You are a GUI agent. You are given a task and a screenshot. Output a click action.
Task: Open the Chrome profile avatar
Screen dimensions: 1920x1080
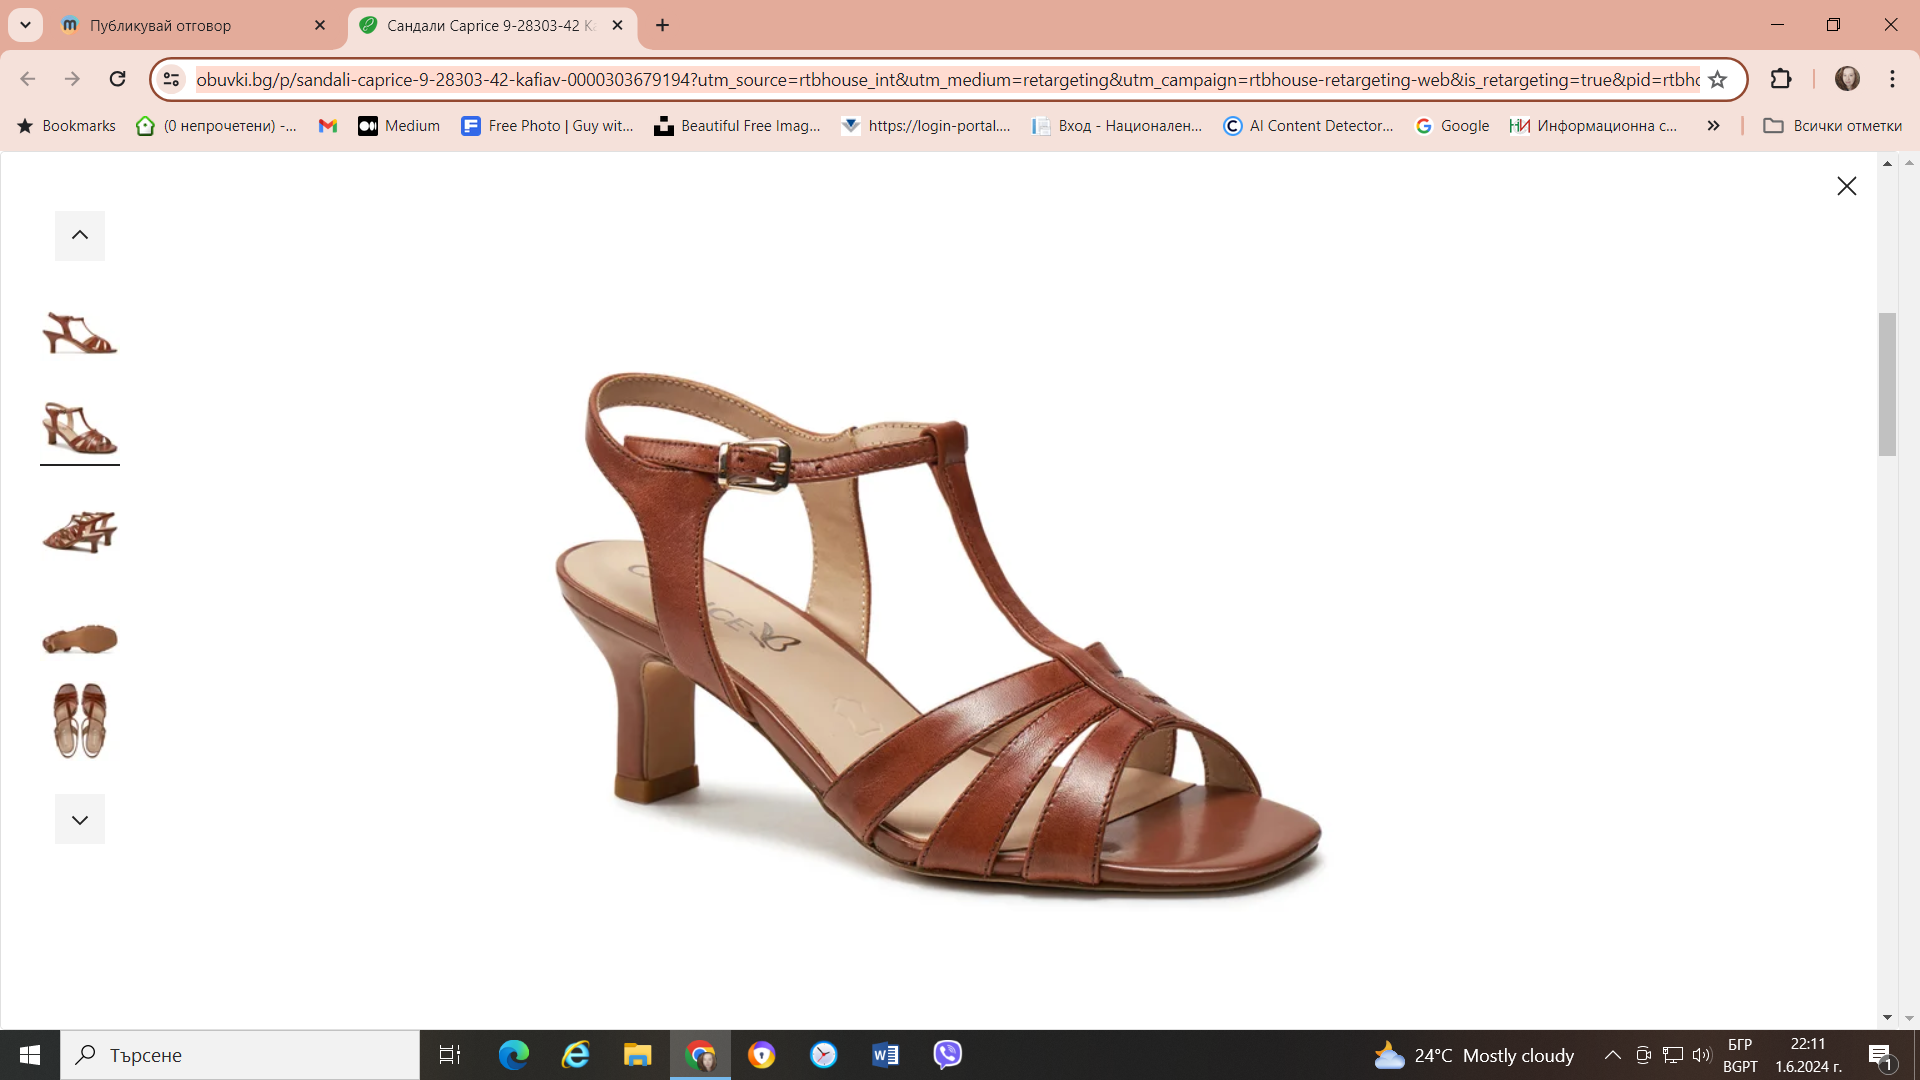(x=1847, y=79)
